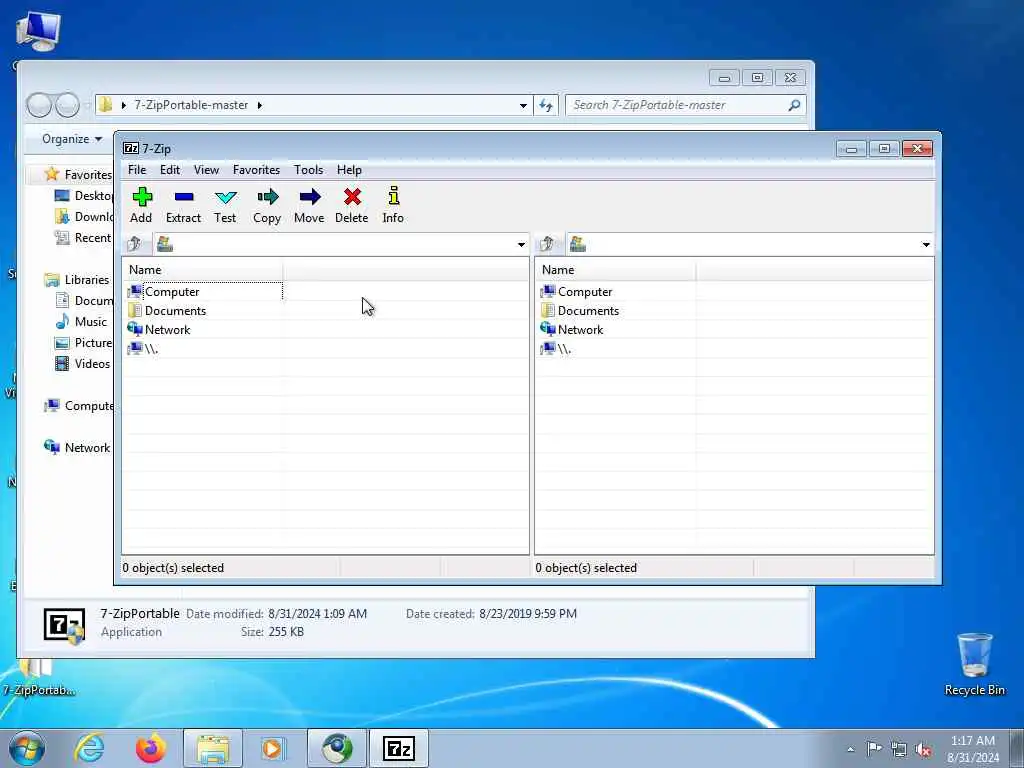Click the Test toolbar icon
Screen dimensions: 1024x768
click(225, 205)
